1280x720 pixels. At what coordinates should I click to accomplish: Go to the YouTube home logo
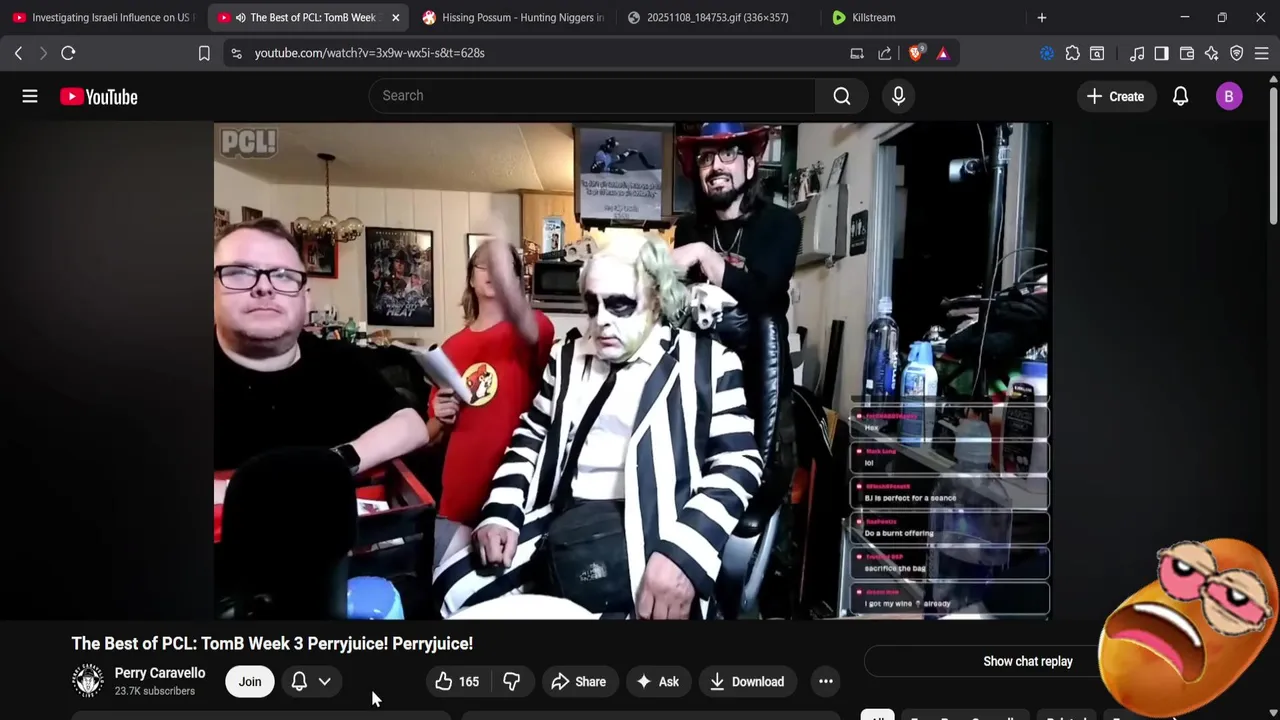coord(98,97)
